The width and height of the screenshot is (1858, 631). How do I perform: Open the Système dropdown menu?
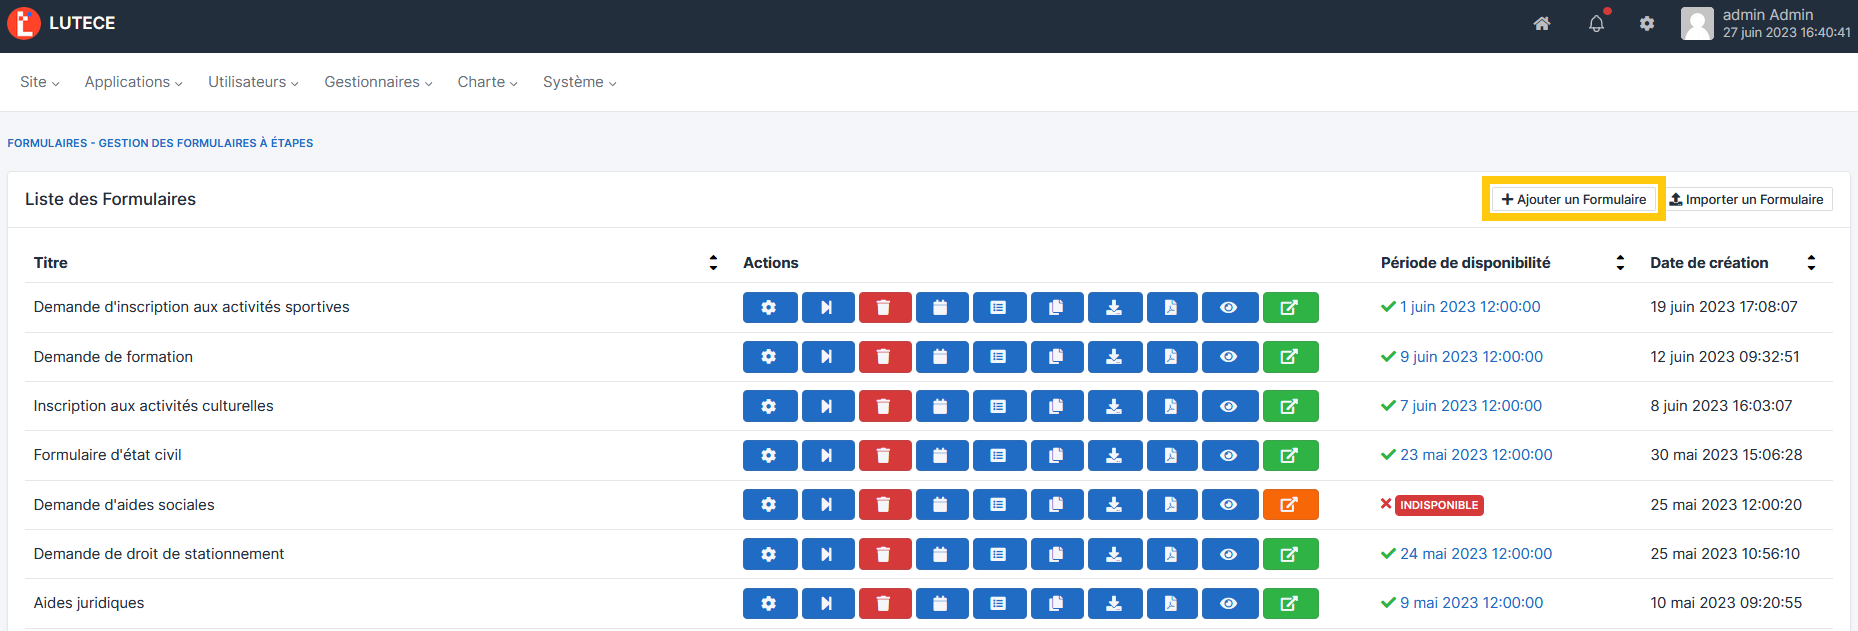tap(579, 82)
